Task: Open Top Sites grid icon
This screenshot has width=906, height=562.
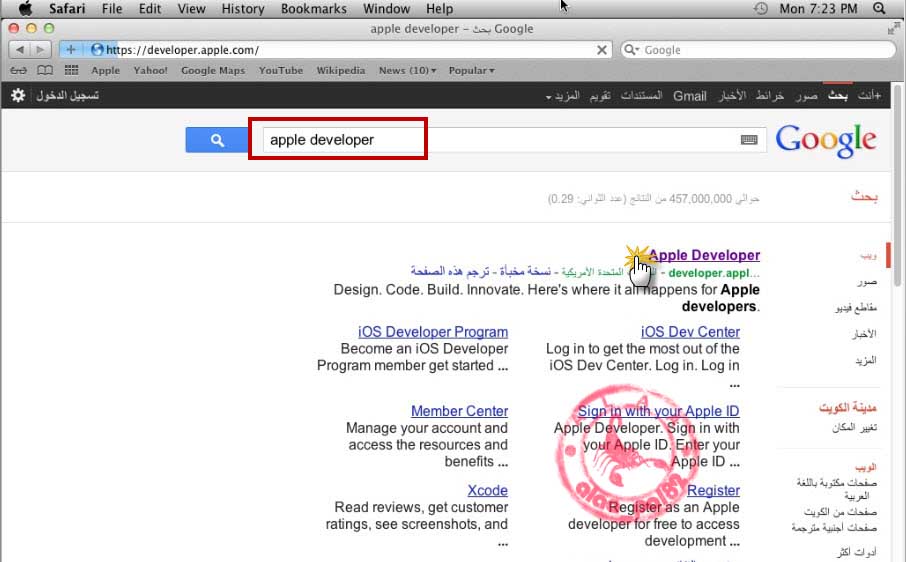Action: (71, 70)
